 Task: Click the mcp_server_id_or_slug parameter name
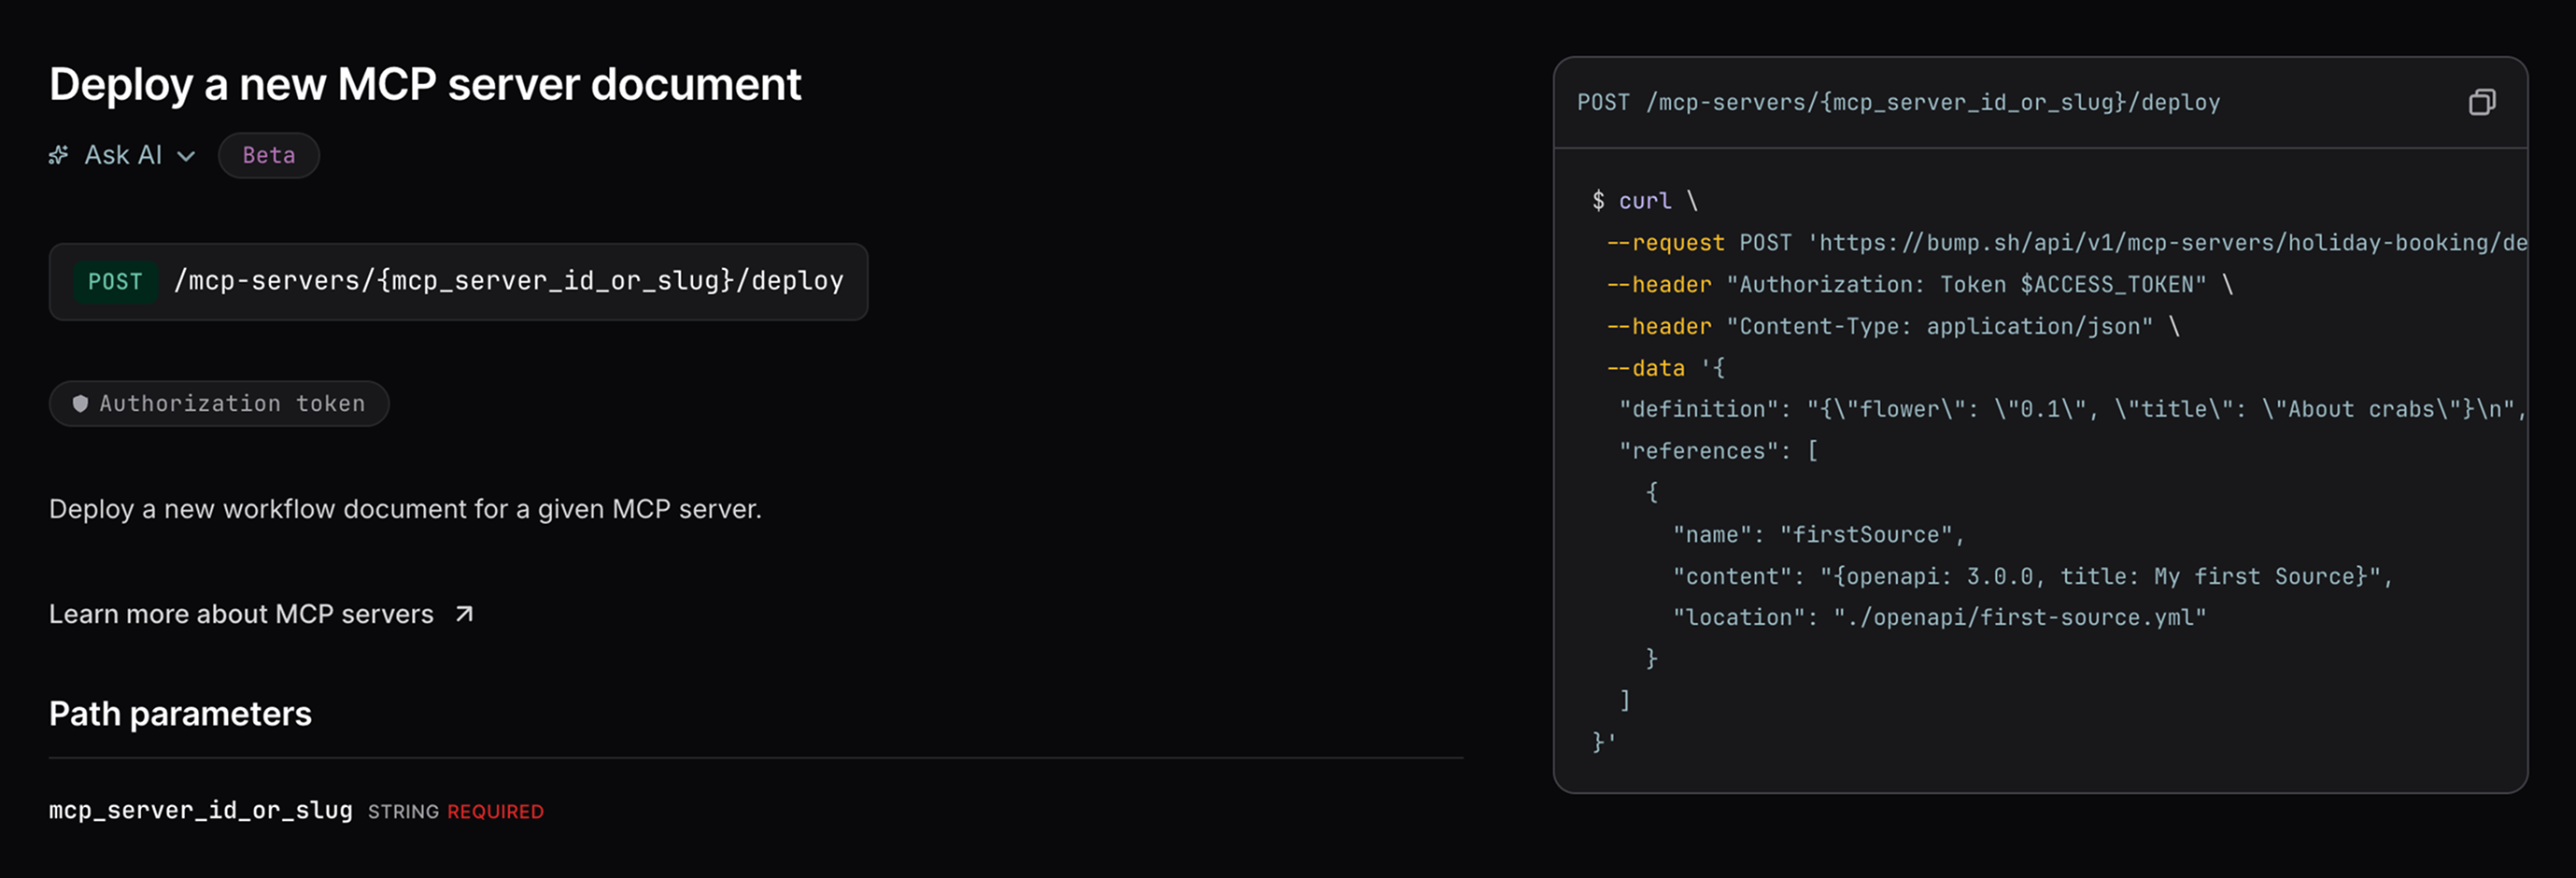pos(201,810)
